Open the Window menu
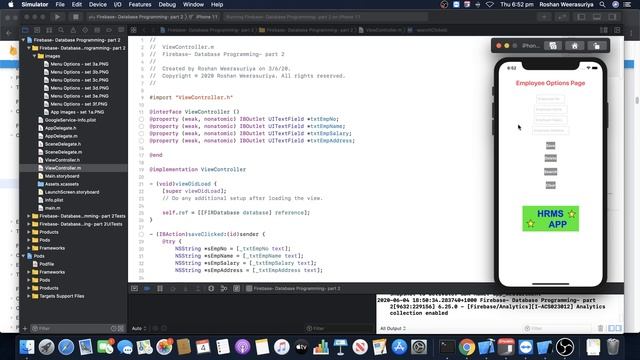 coord(193,4)
